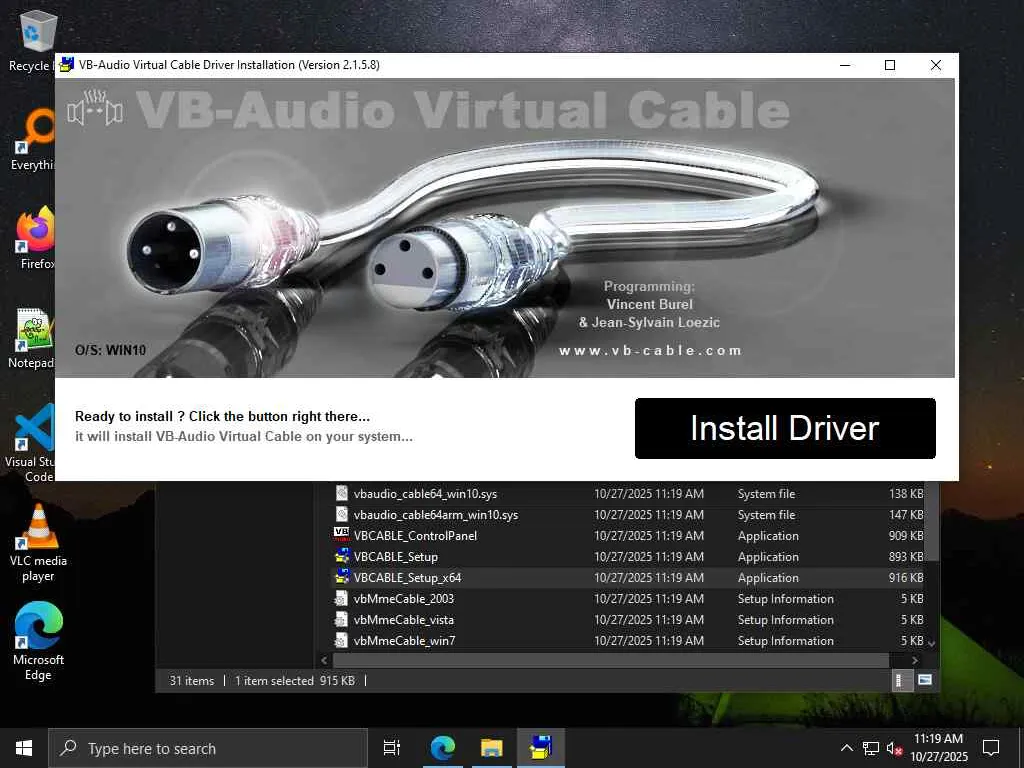Click the network icon in system tray
Image resolution: width=1024 pixels, height=768 pixels.
click(871, 748)
